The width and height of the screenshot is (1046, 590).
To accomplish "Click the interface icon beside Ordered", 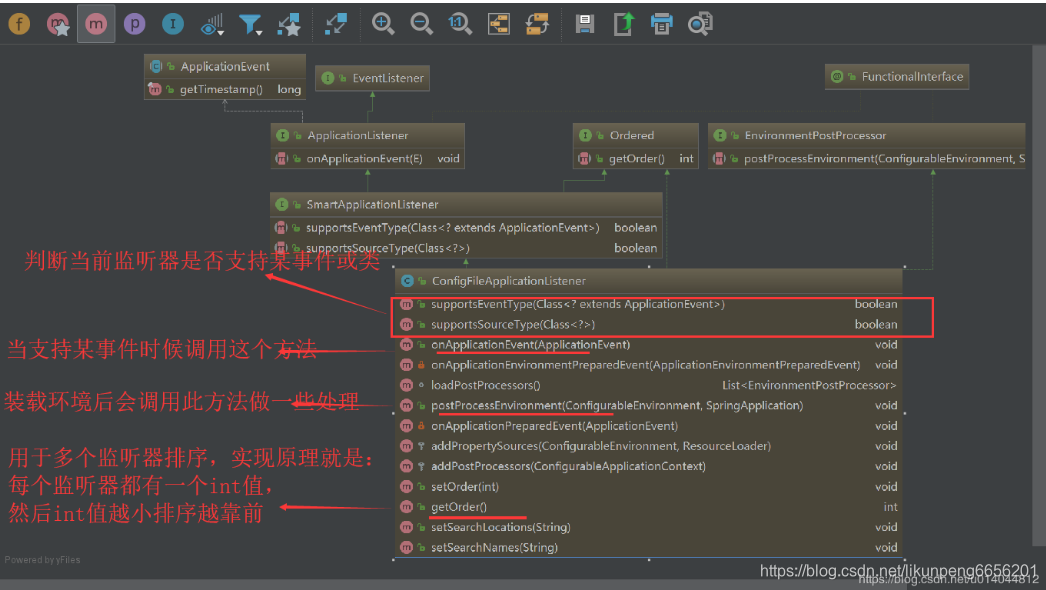I will pos(585,135).
